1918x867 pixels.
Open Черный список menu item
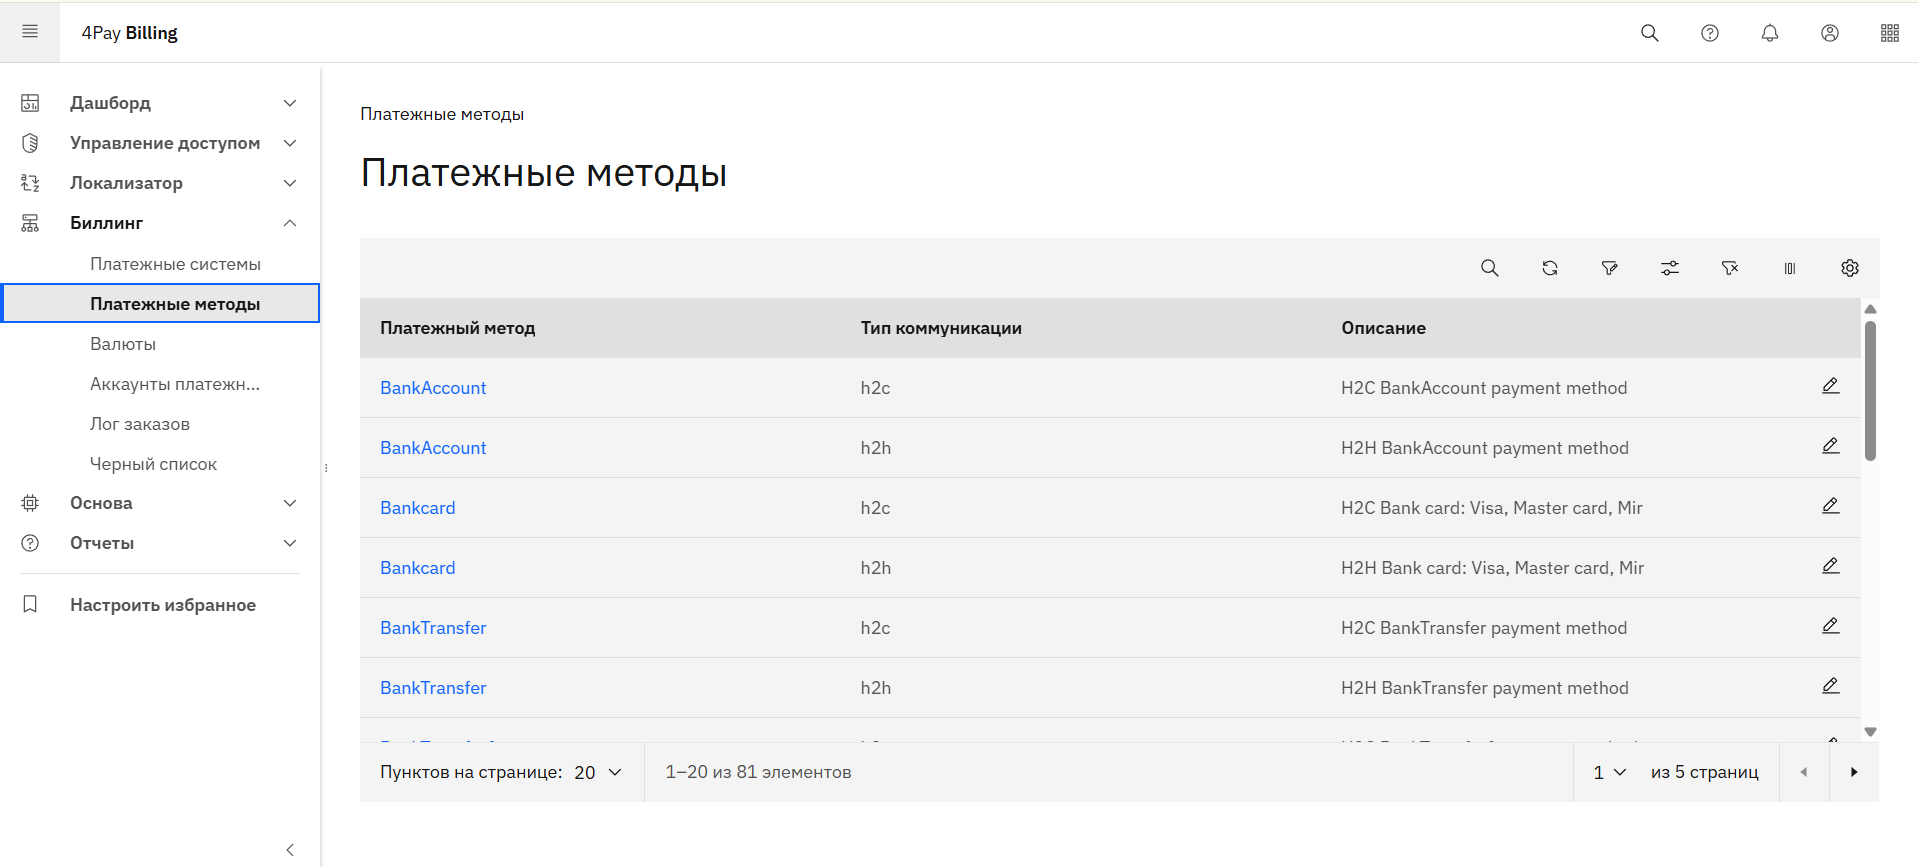point(153,464)
